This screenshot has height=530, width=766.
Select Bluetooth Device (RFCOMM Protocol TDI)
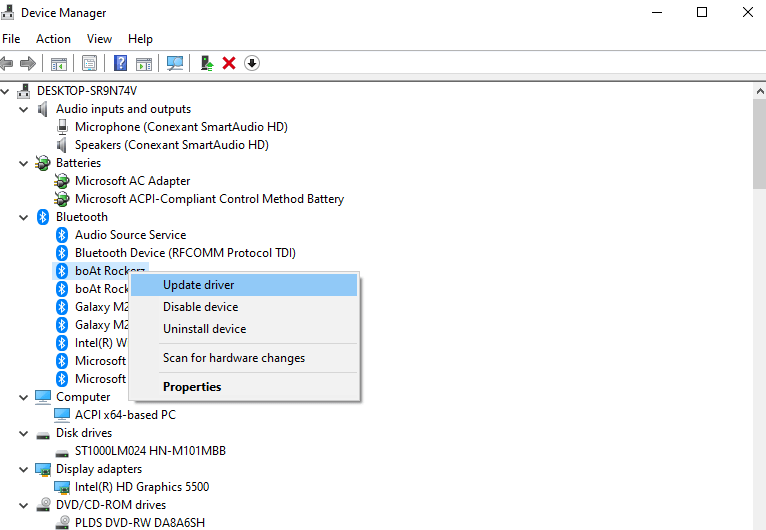[185, 253]
